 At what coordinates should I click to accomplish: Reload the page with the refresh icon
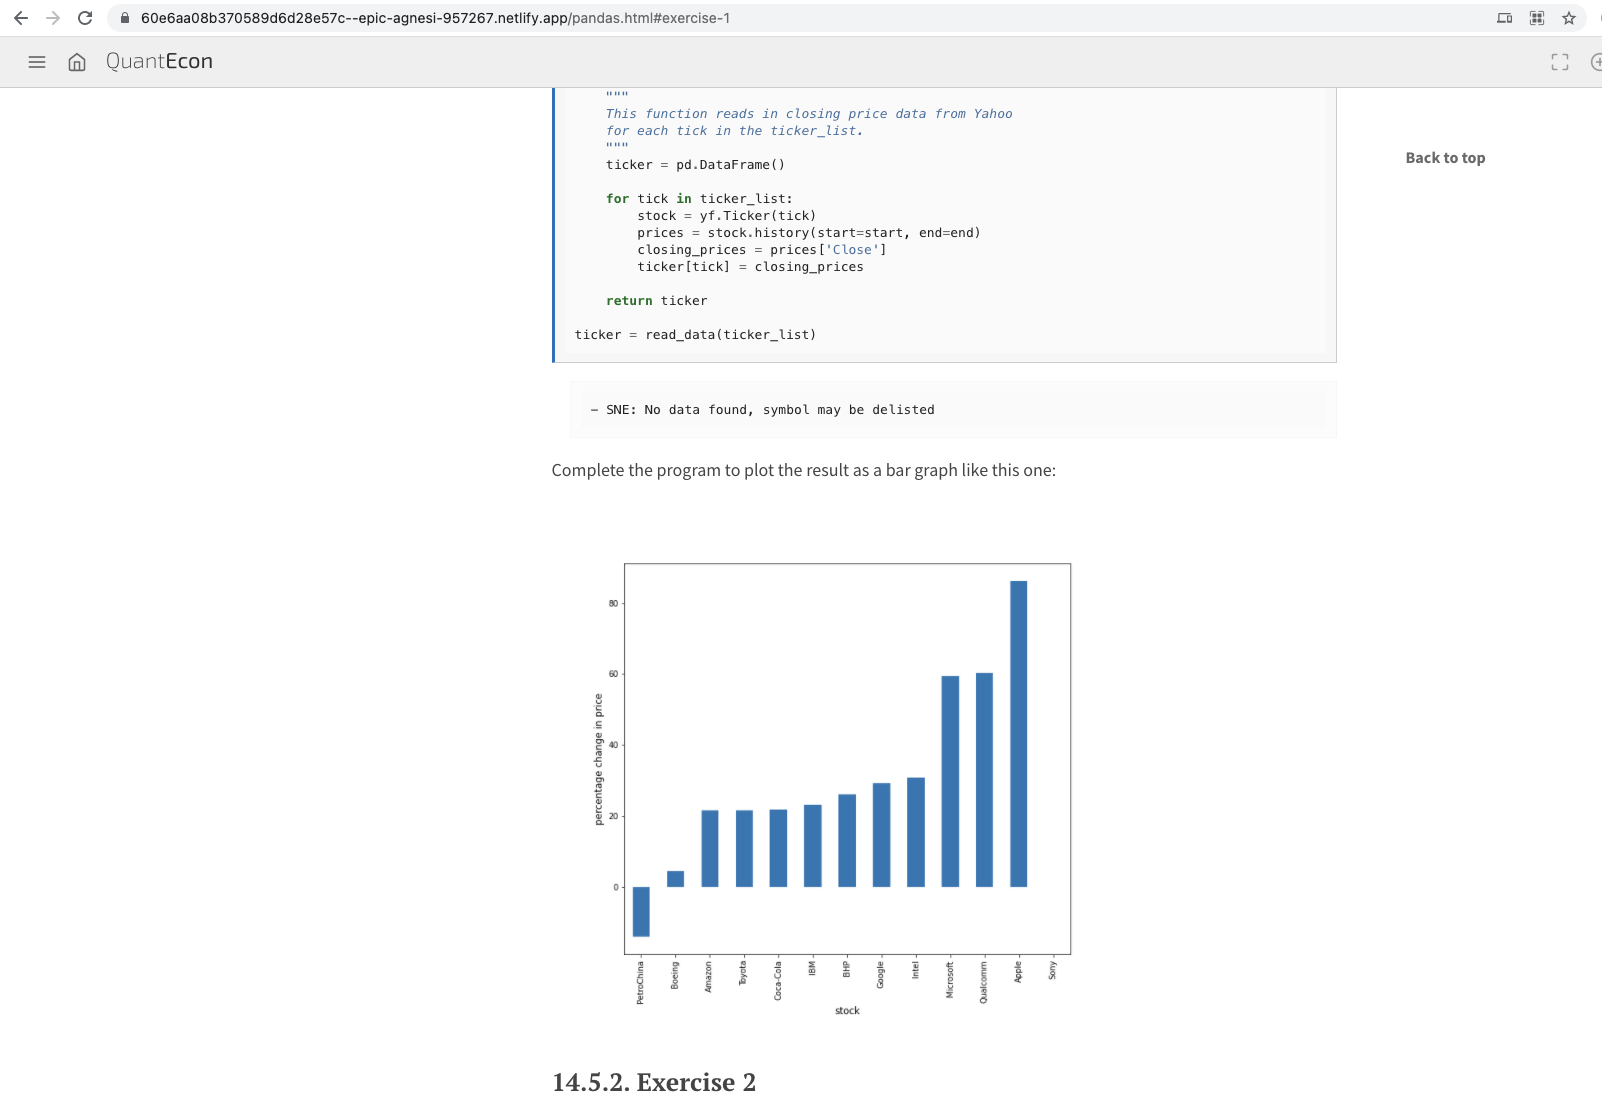click(x=85, y=18)
